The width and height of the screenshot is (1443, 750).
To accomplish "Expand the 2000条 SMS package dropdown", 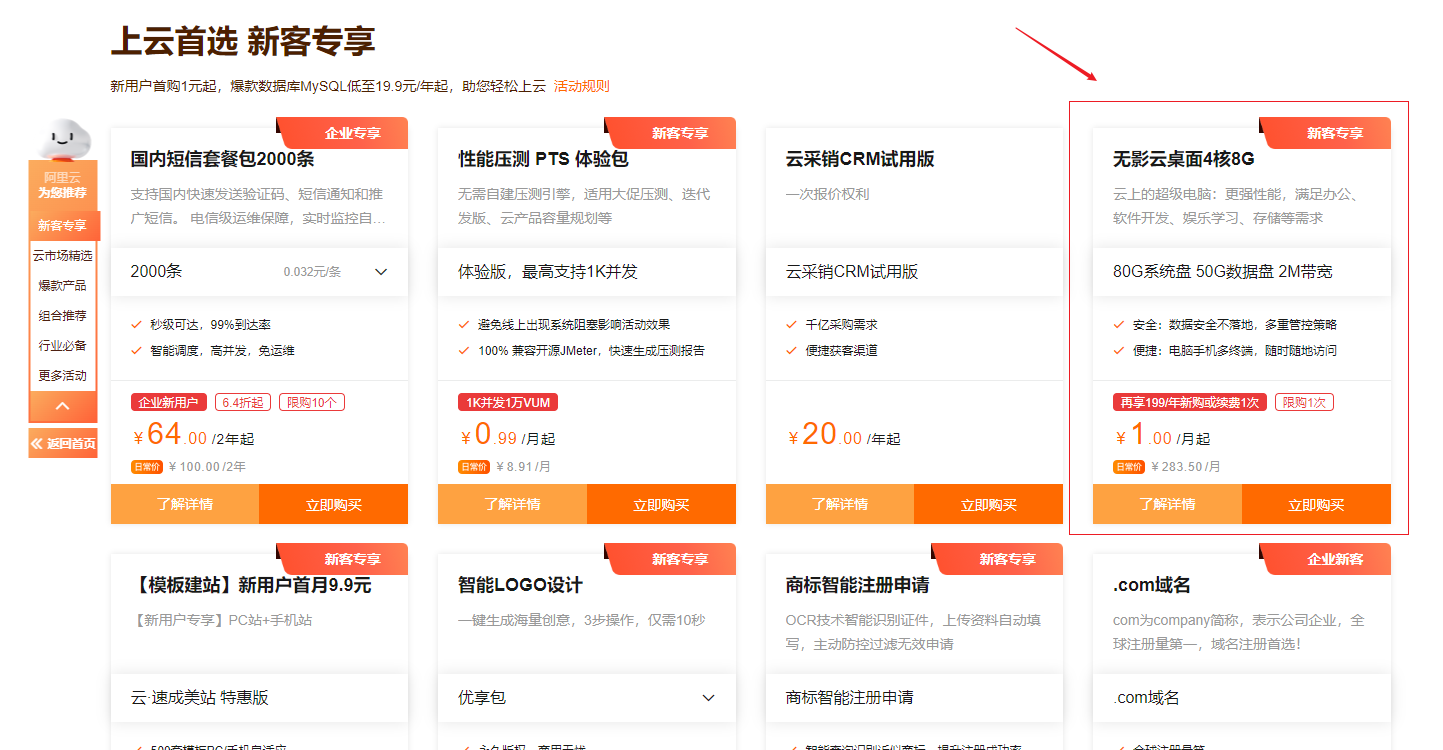I will [x=381, y=272].
